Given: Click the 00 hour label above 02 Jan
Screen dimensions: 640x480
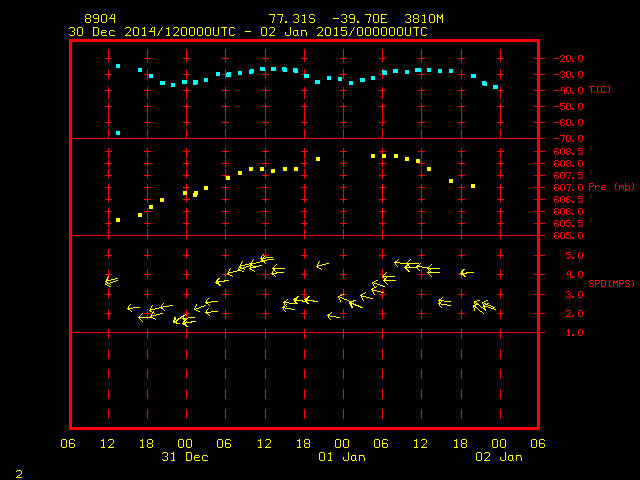Looking at the screenshot, I should (499, 444).
